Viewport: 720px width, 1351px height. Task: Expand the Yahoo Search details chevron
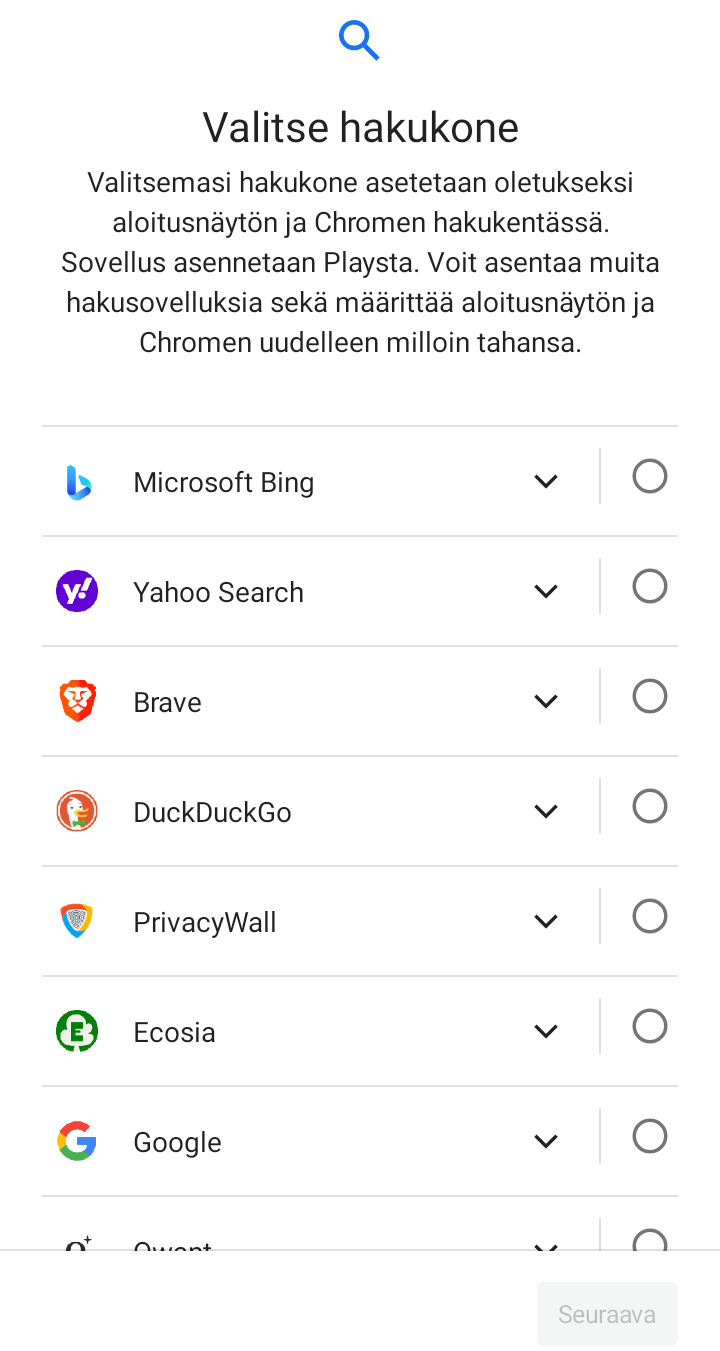click(x=546, y=591)
